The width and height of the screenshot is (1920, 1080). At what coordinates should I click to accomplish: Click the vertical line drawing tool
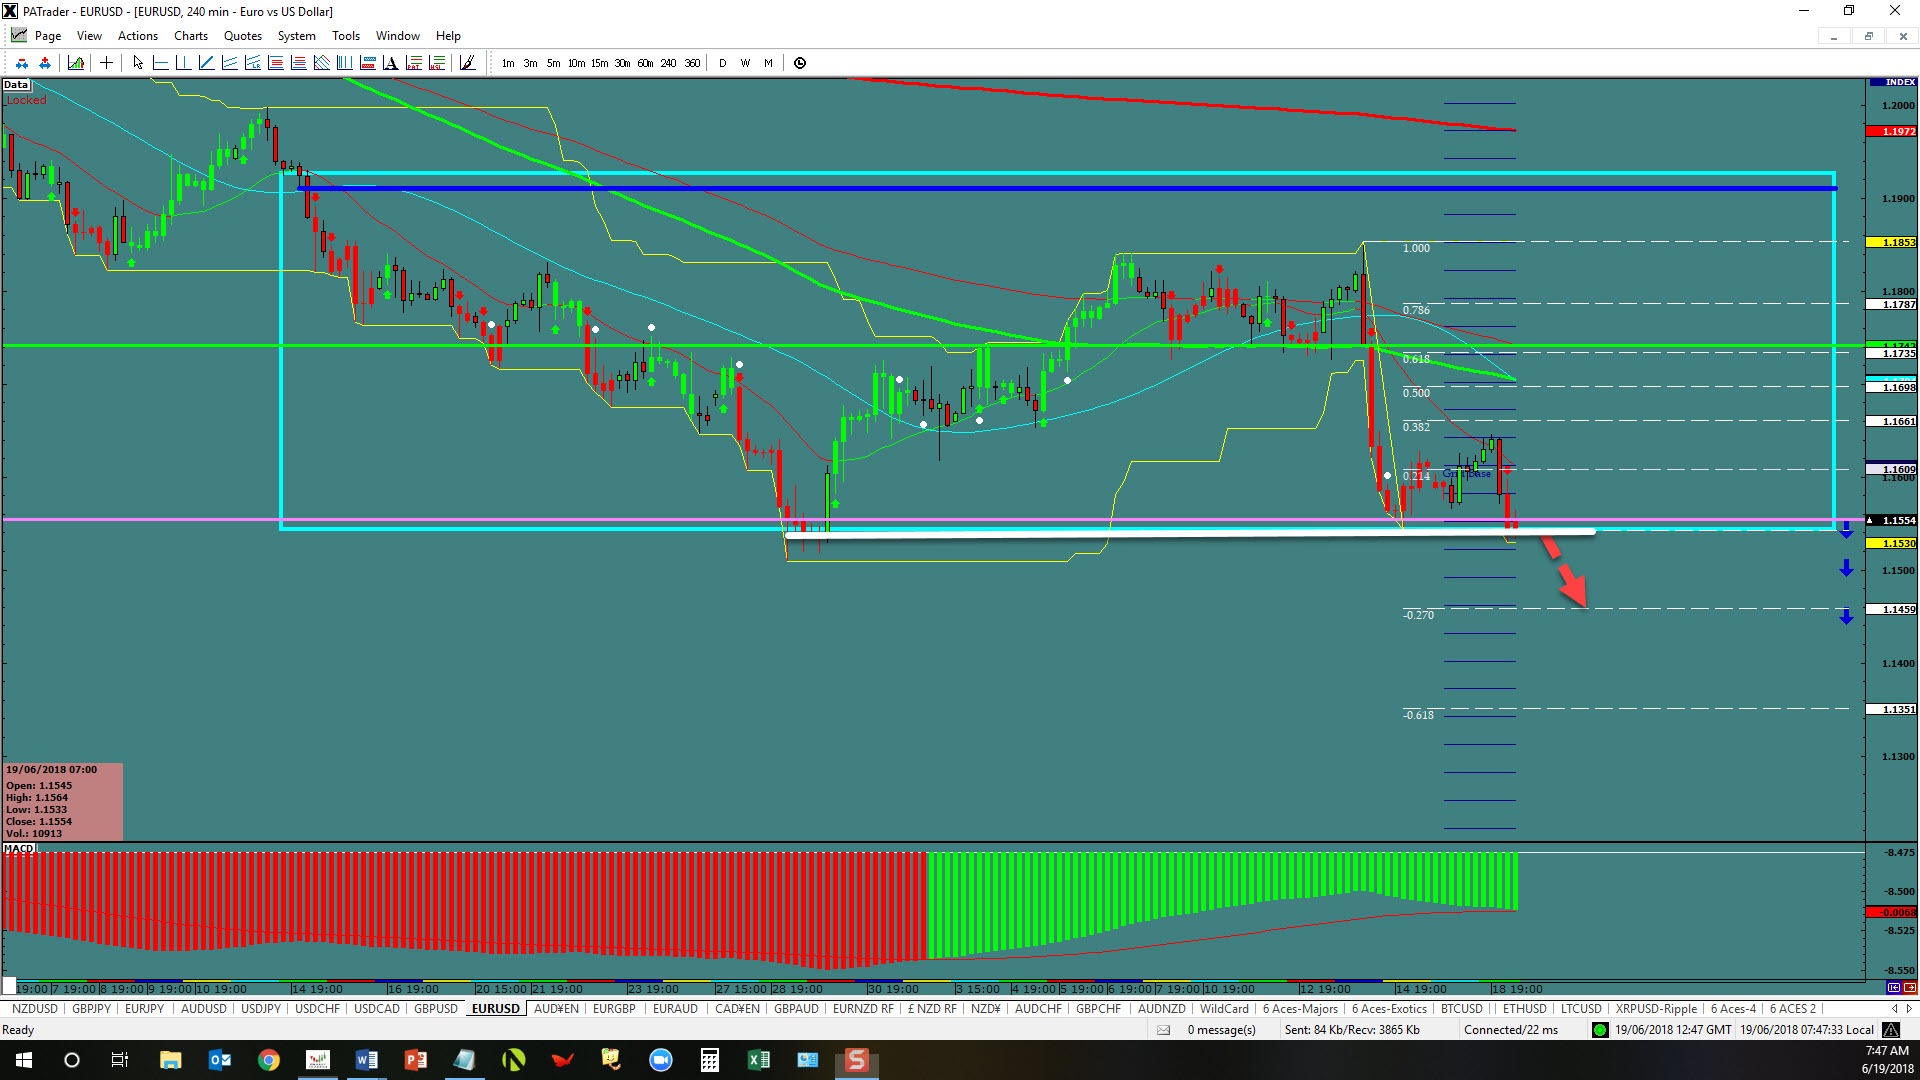coord(183,63)
